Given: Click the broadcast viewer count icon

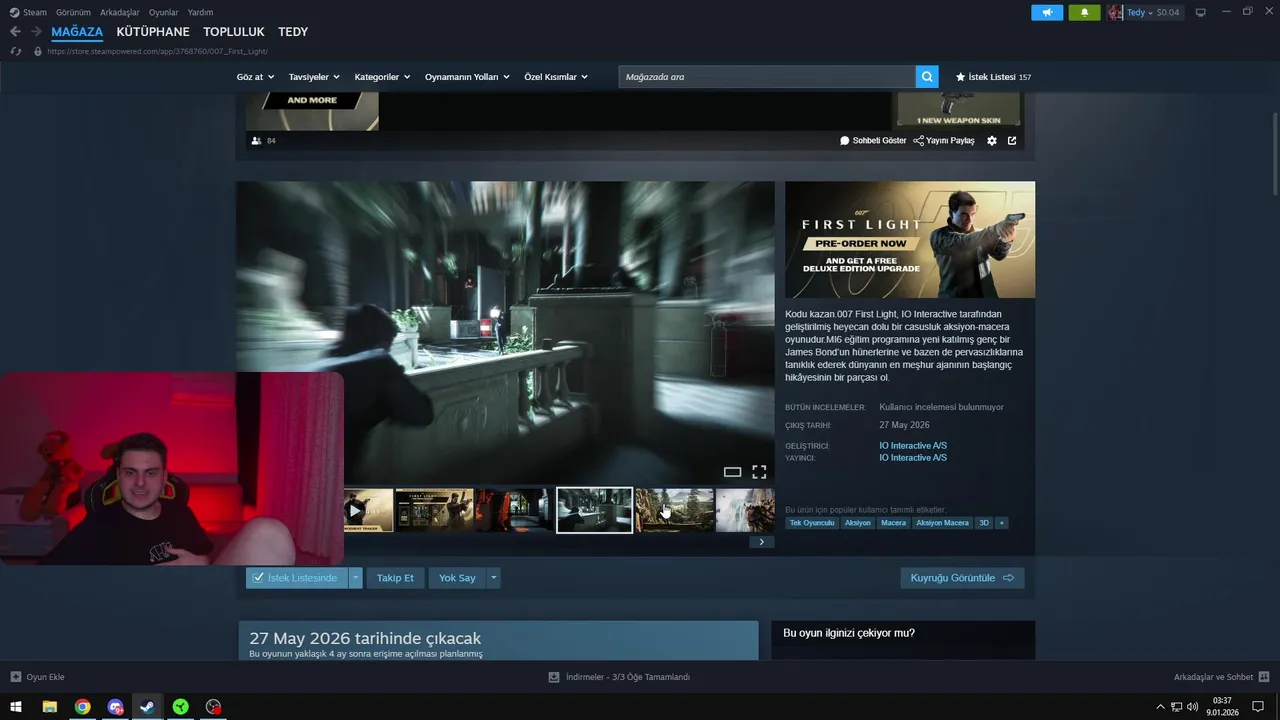Looking at the screenshot, I should (x=257, y=141).
